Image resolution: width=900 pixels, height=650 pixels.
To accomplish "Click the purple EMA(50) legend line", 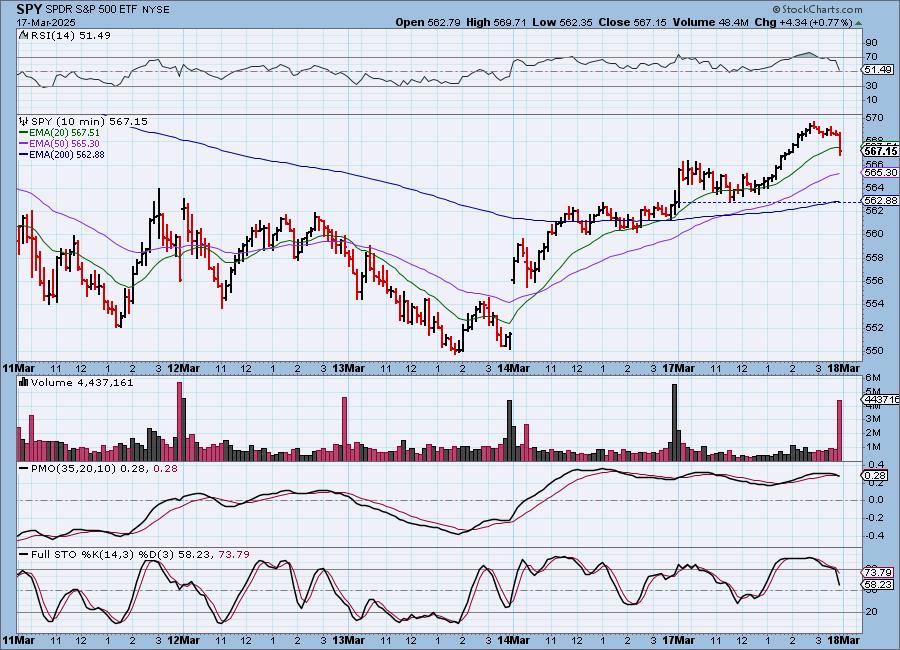I will point(24,144).
